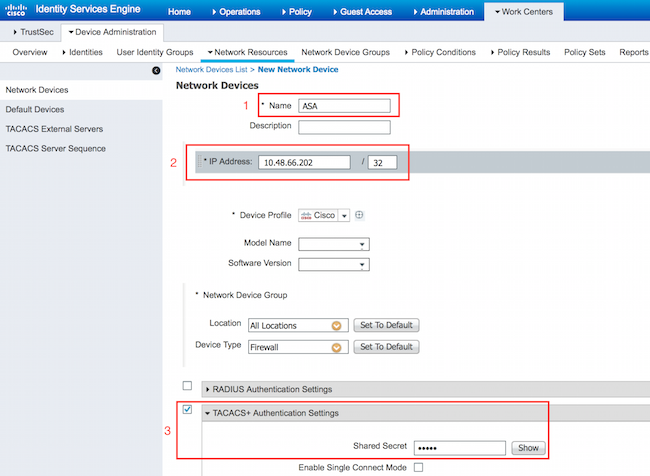Click the Device Type field Firewall
Image resolution: width=650 pixels, height=476 pixels.
pos(298,347)
